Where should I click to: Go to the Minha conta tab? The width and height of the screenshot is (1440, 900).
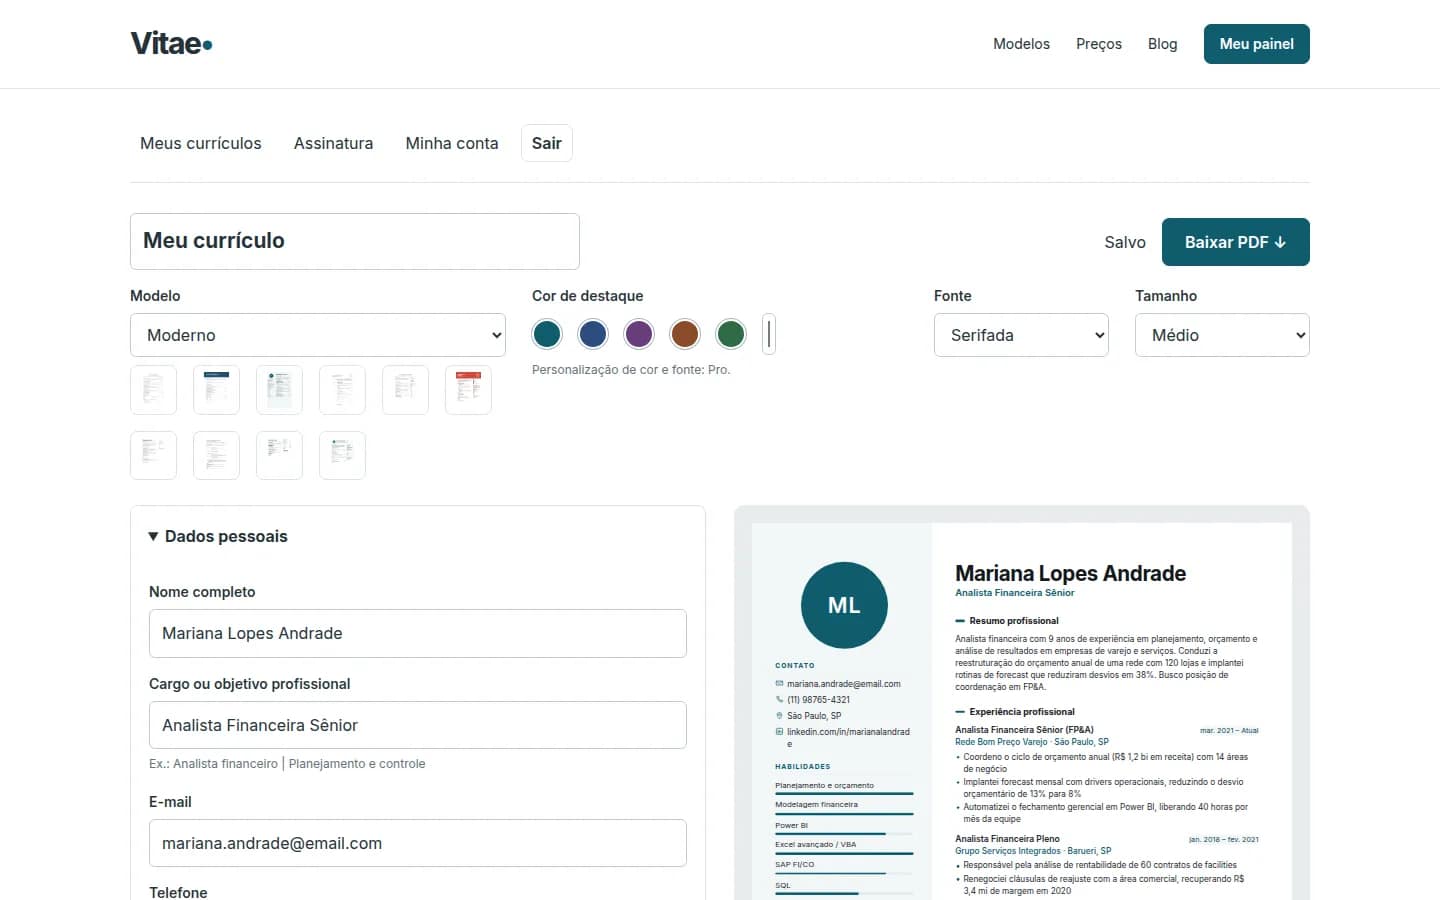pyautogui.click(x=452, y=143)
